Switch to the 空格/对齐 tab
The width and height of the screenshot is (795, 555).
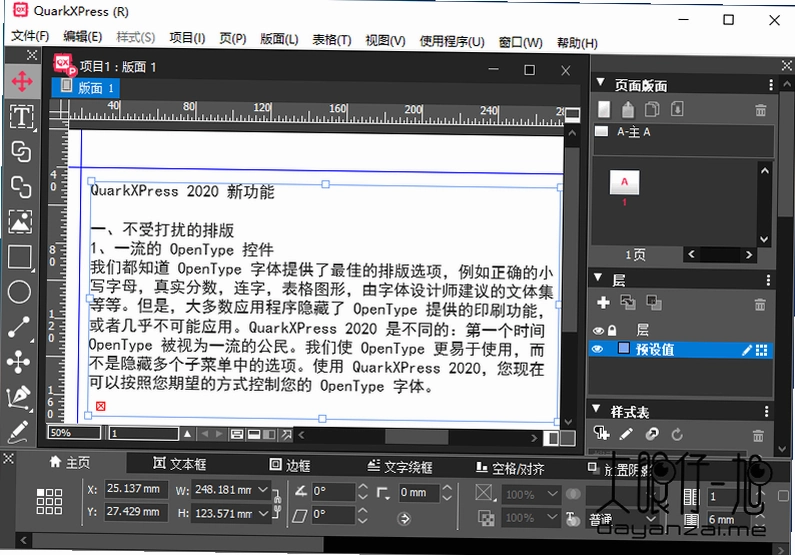coord(510,469)
